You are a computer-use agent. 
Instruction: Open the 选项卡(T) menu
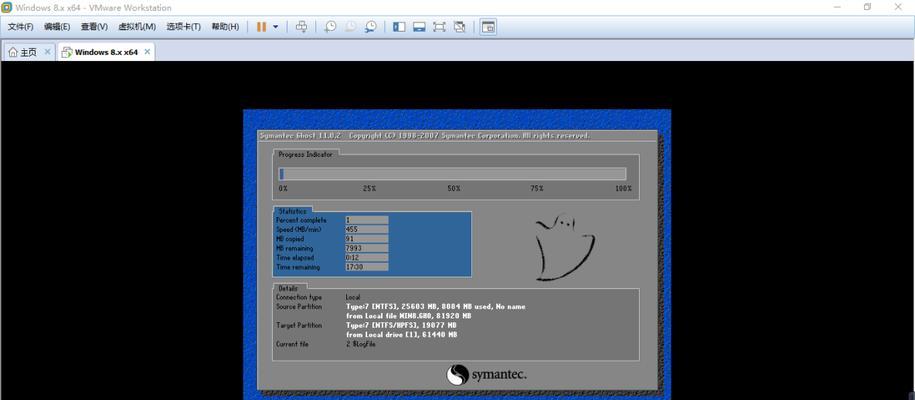click(183, 27)
